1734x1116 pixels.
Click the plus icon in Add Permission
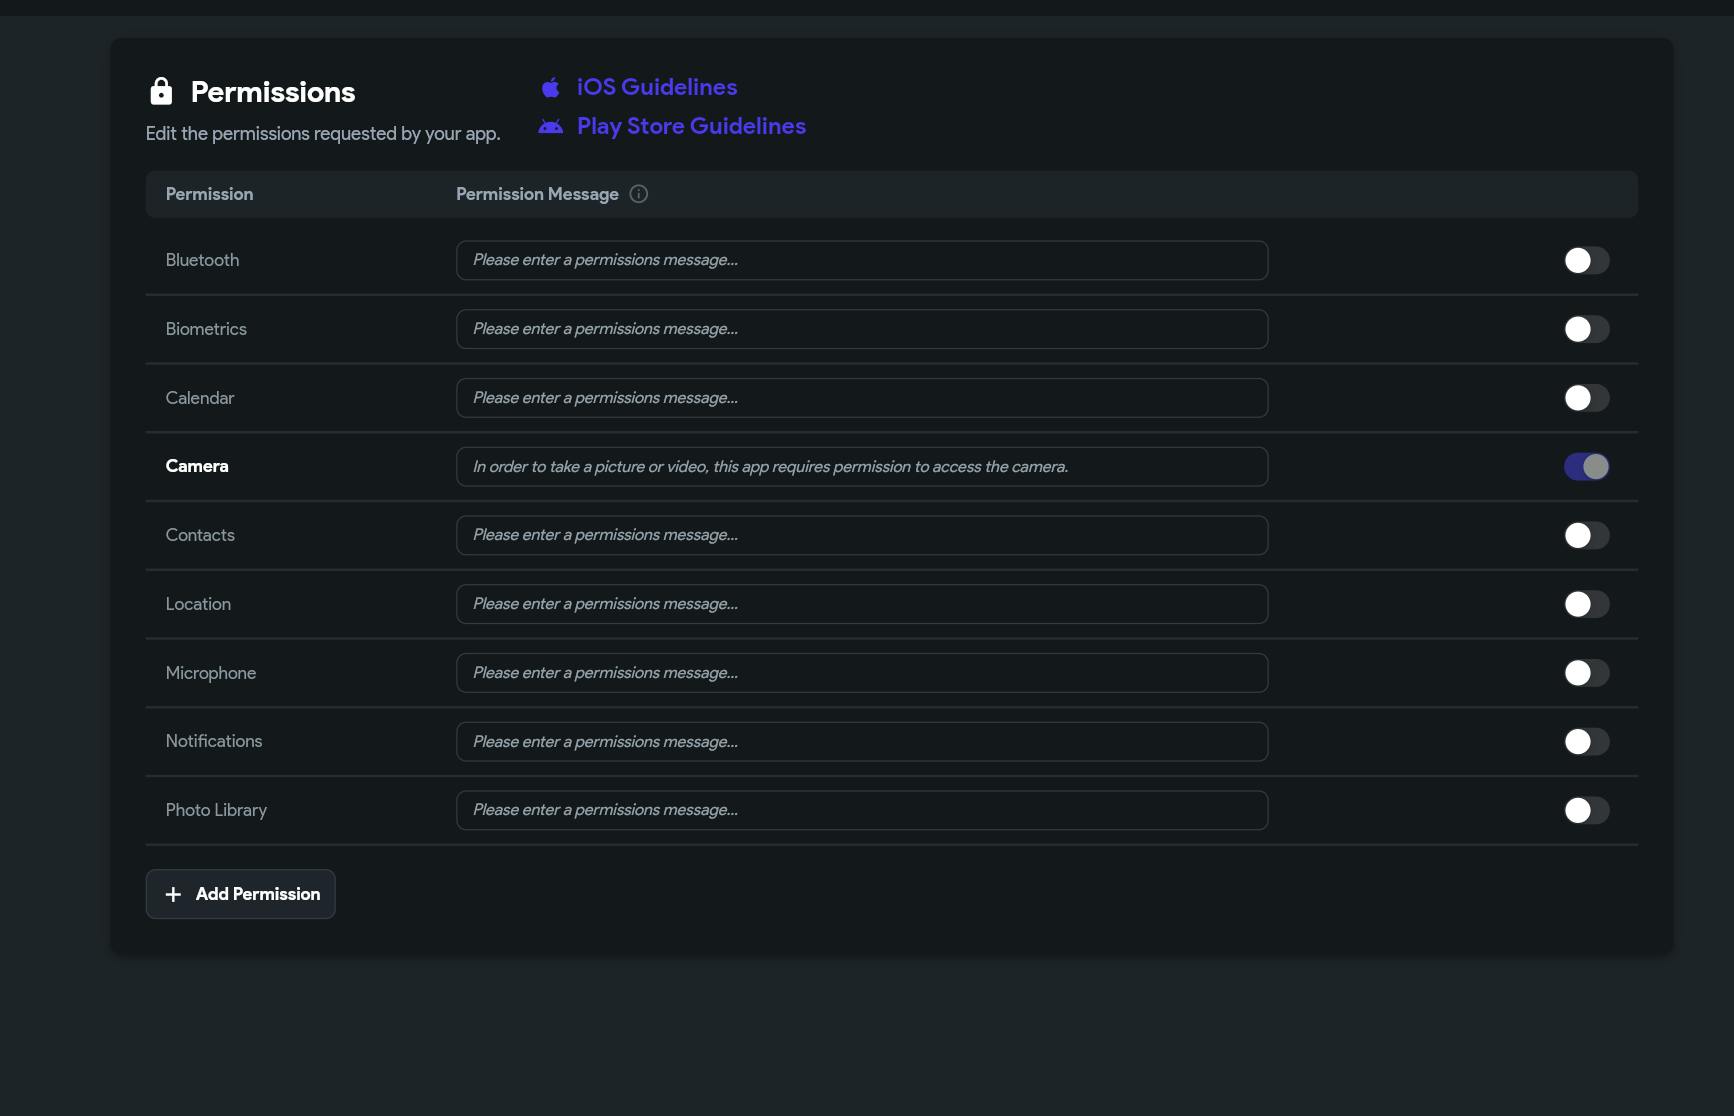[173, 894]
